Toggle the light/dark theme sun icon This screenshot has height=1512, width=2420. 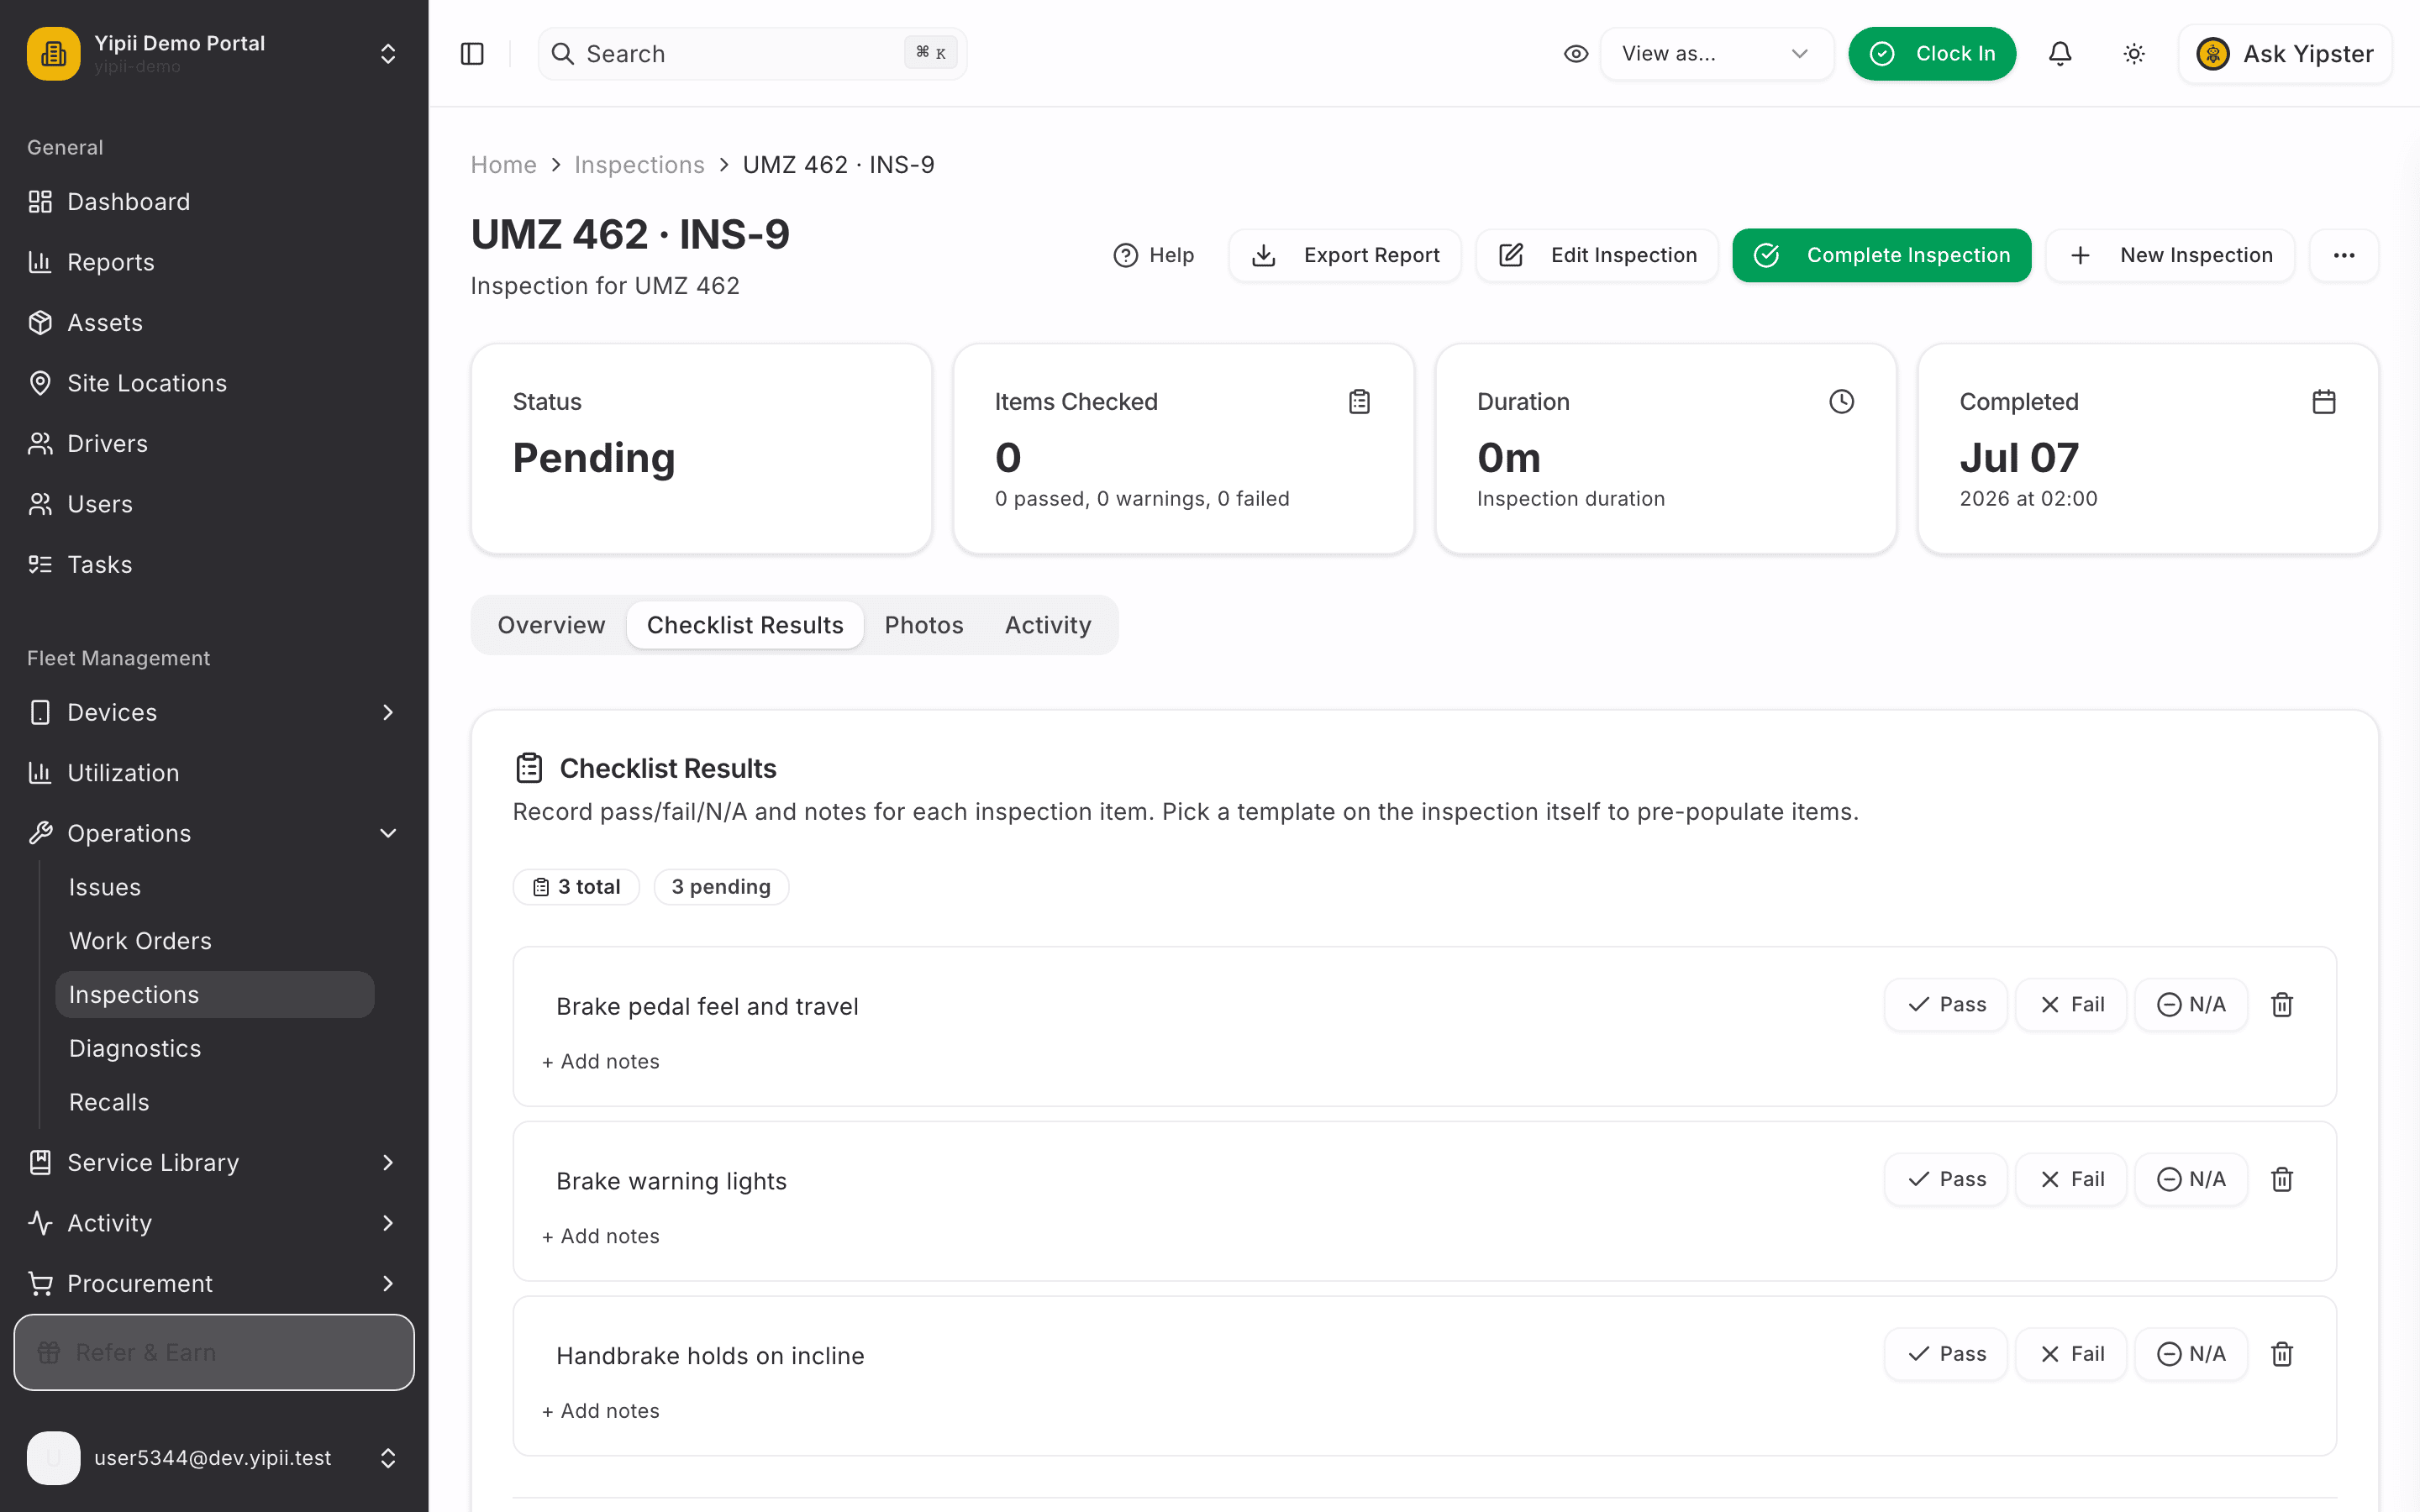tap(2134, 54)
